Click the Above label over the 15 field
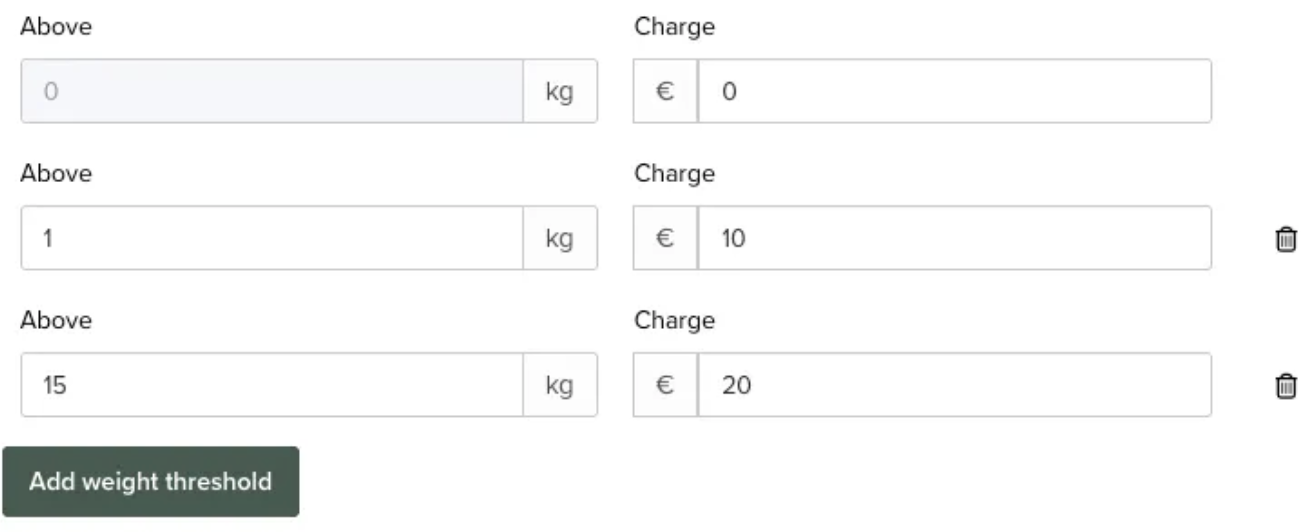The height and width of the screenshot is (532, 1314). 56,320
